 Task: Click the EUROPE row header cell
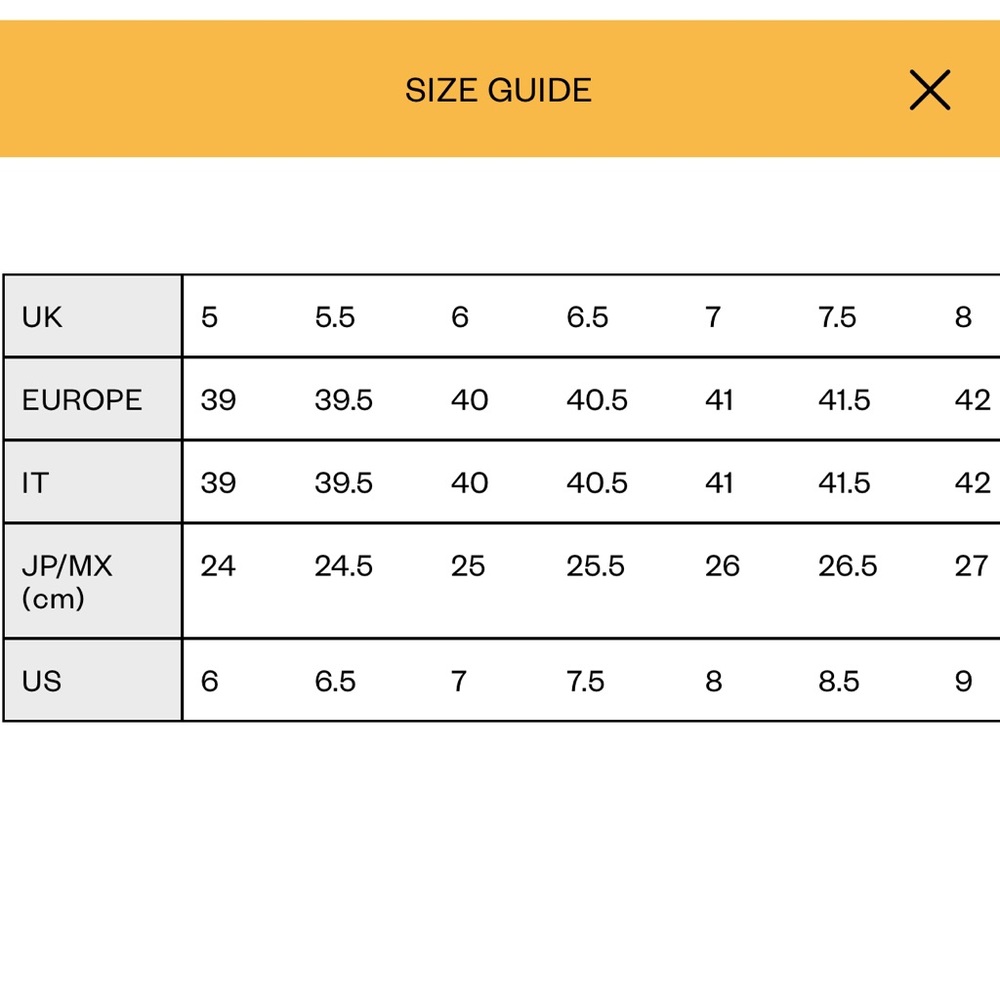pos(93,399)
